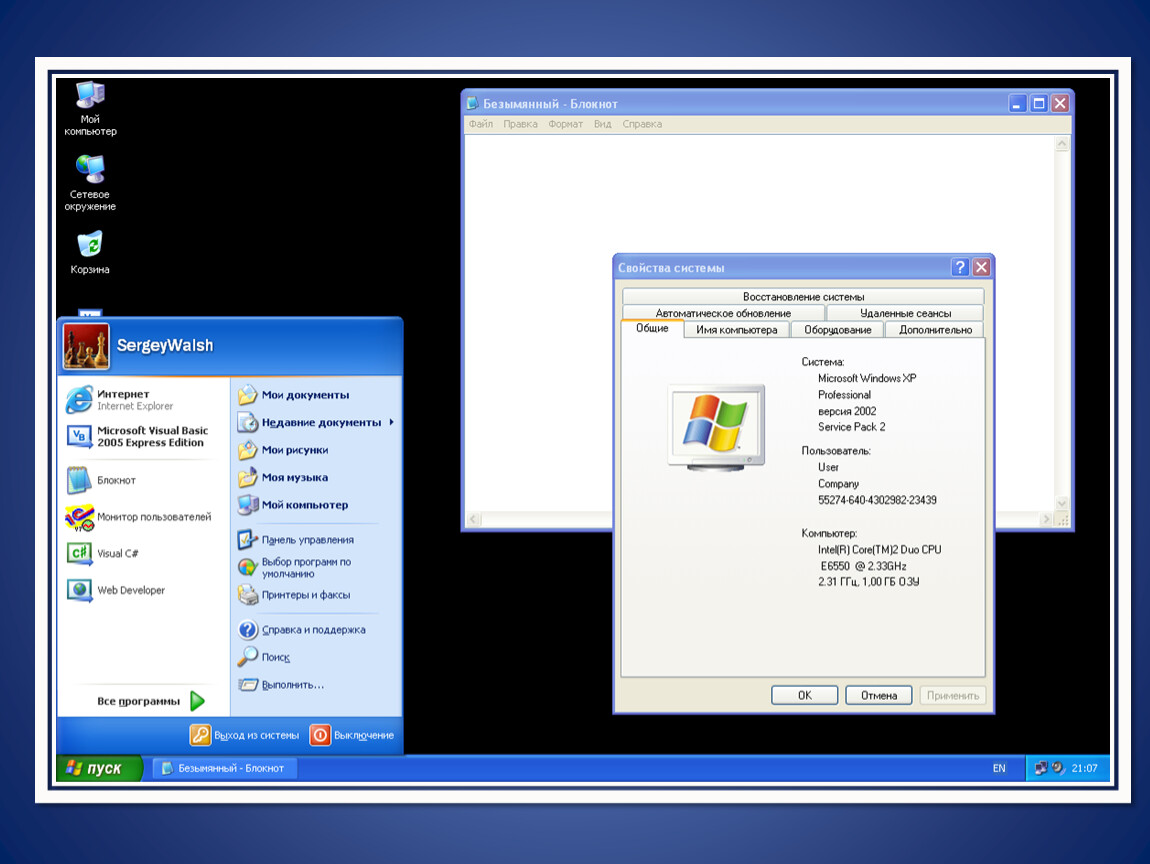
Task: Click Notepad's vertical scrollbar up arrow
Action: (x=1061, y=144)
